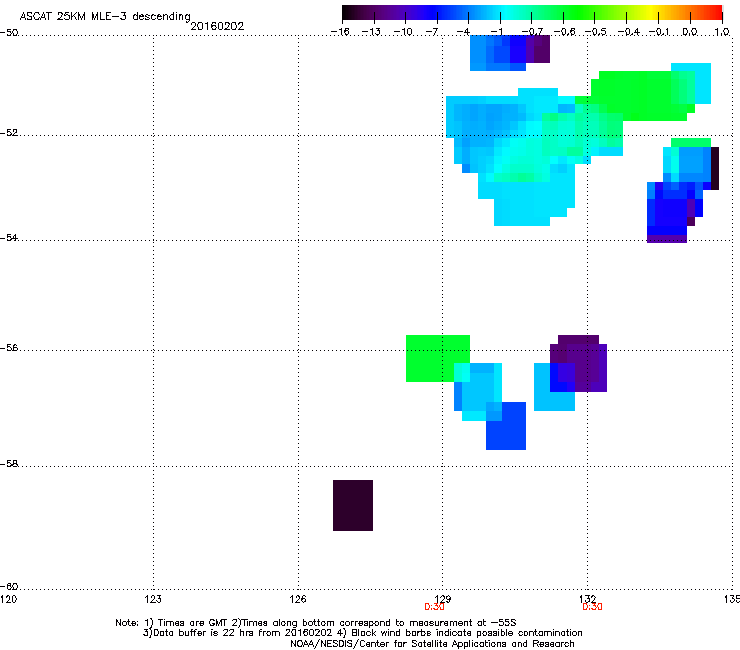Click the -7 label on the color scale

432,32
